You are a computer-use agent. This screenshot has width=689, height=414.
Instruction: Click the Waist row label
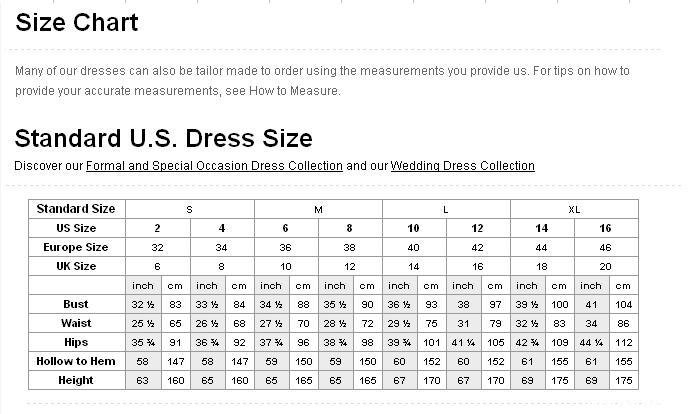[77, 323]
